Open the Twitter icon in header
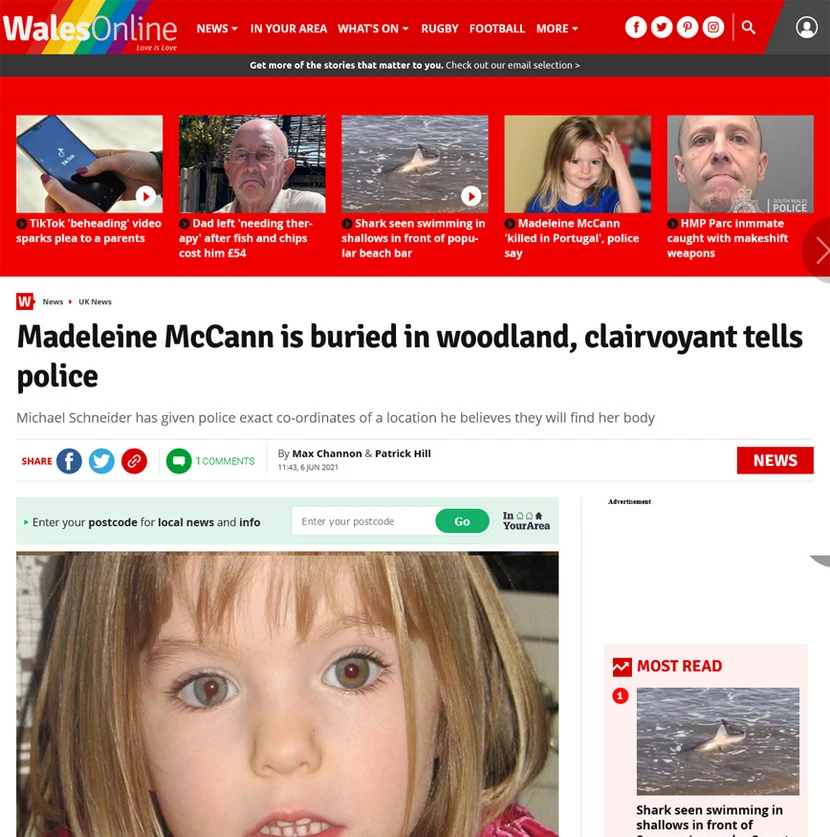 click(661, 27)
